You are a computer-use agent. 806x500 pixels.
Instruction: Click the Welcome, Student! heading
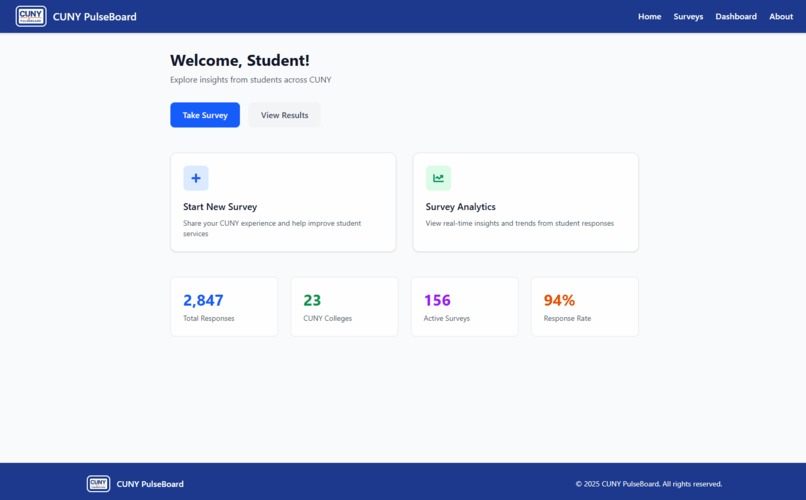pos(240,60)
